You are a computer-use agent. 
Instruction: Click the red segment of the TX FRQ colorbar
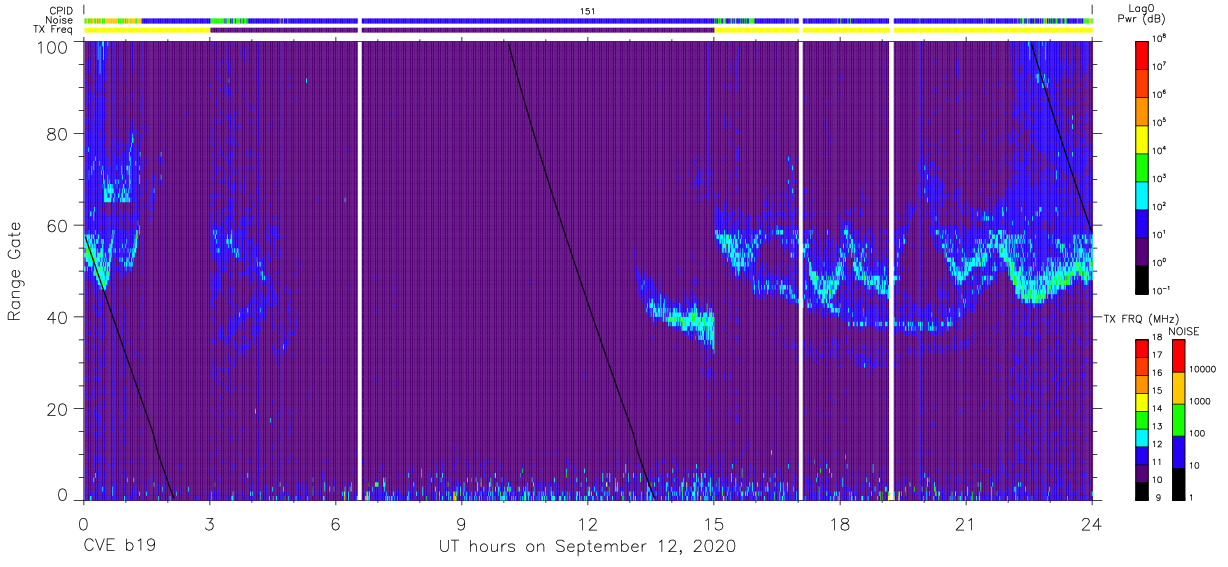click(1142, 349)
